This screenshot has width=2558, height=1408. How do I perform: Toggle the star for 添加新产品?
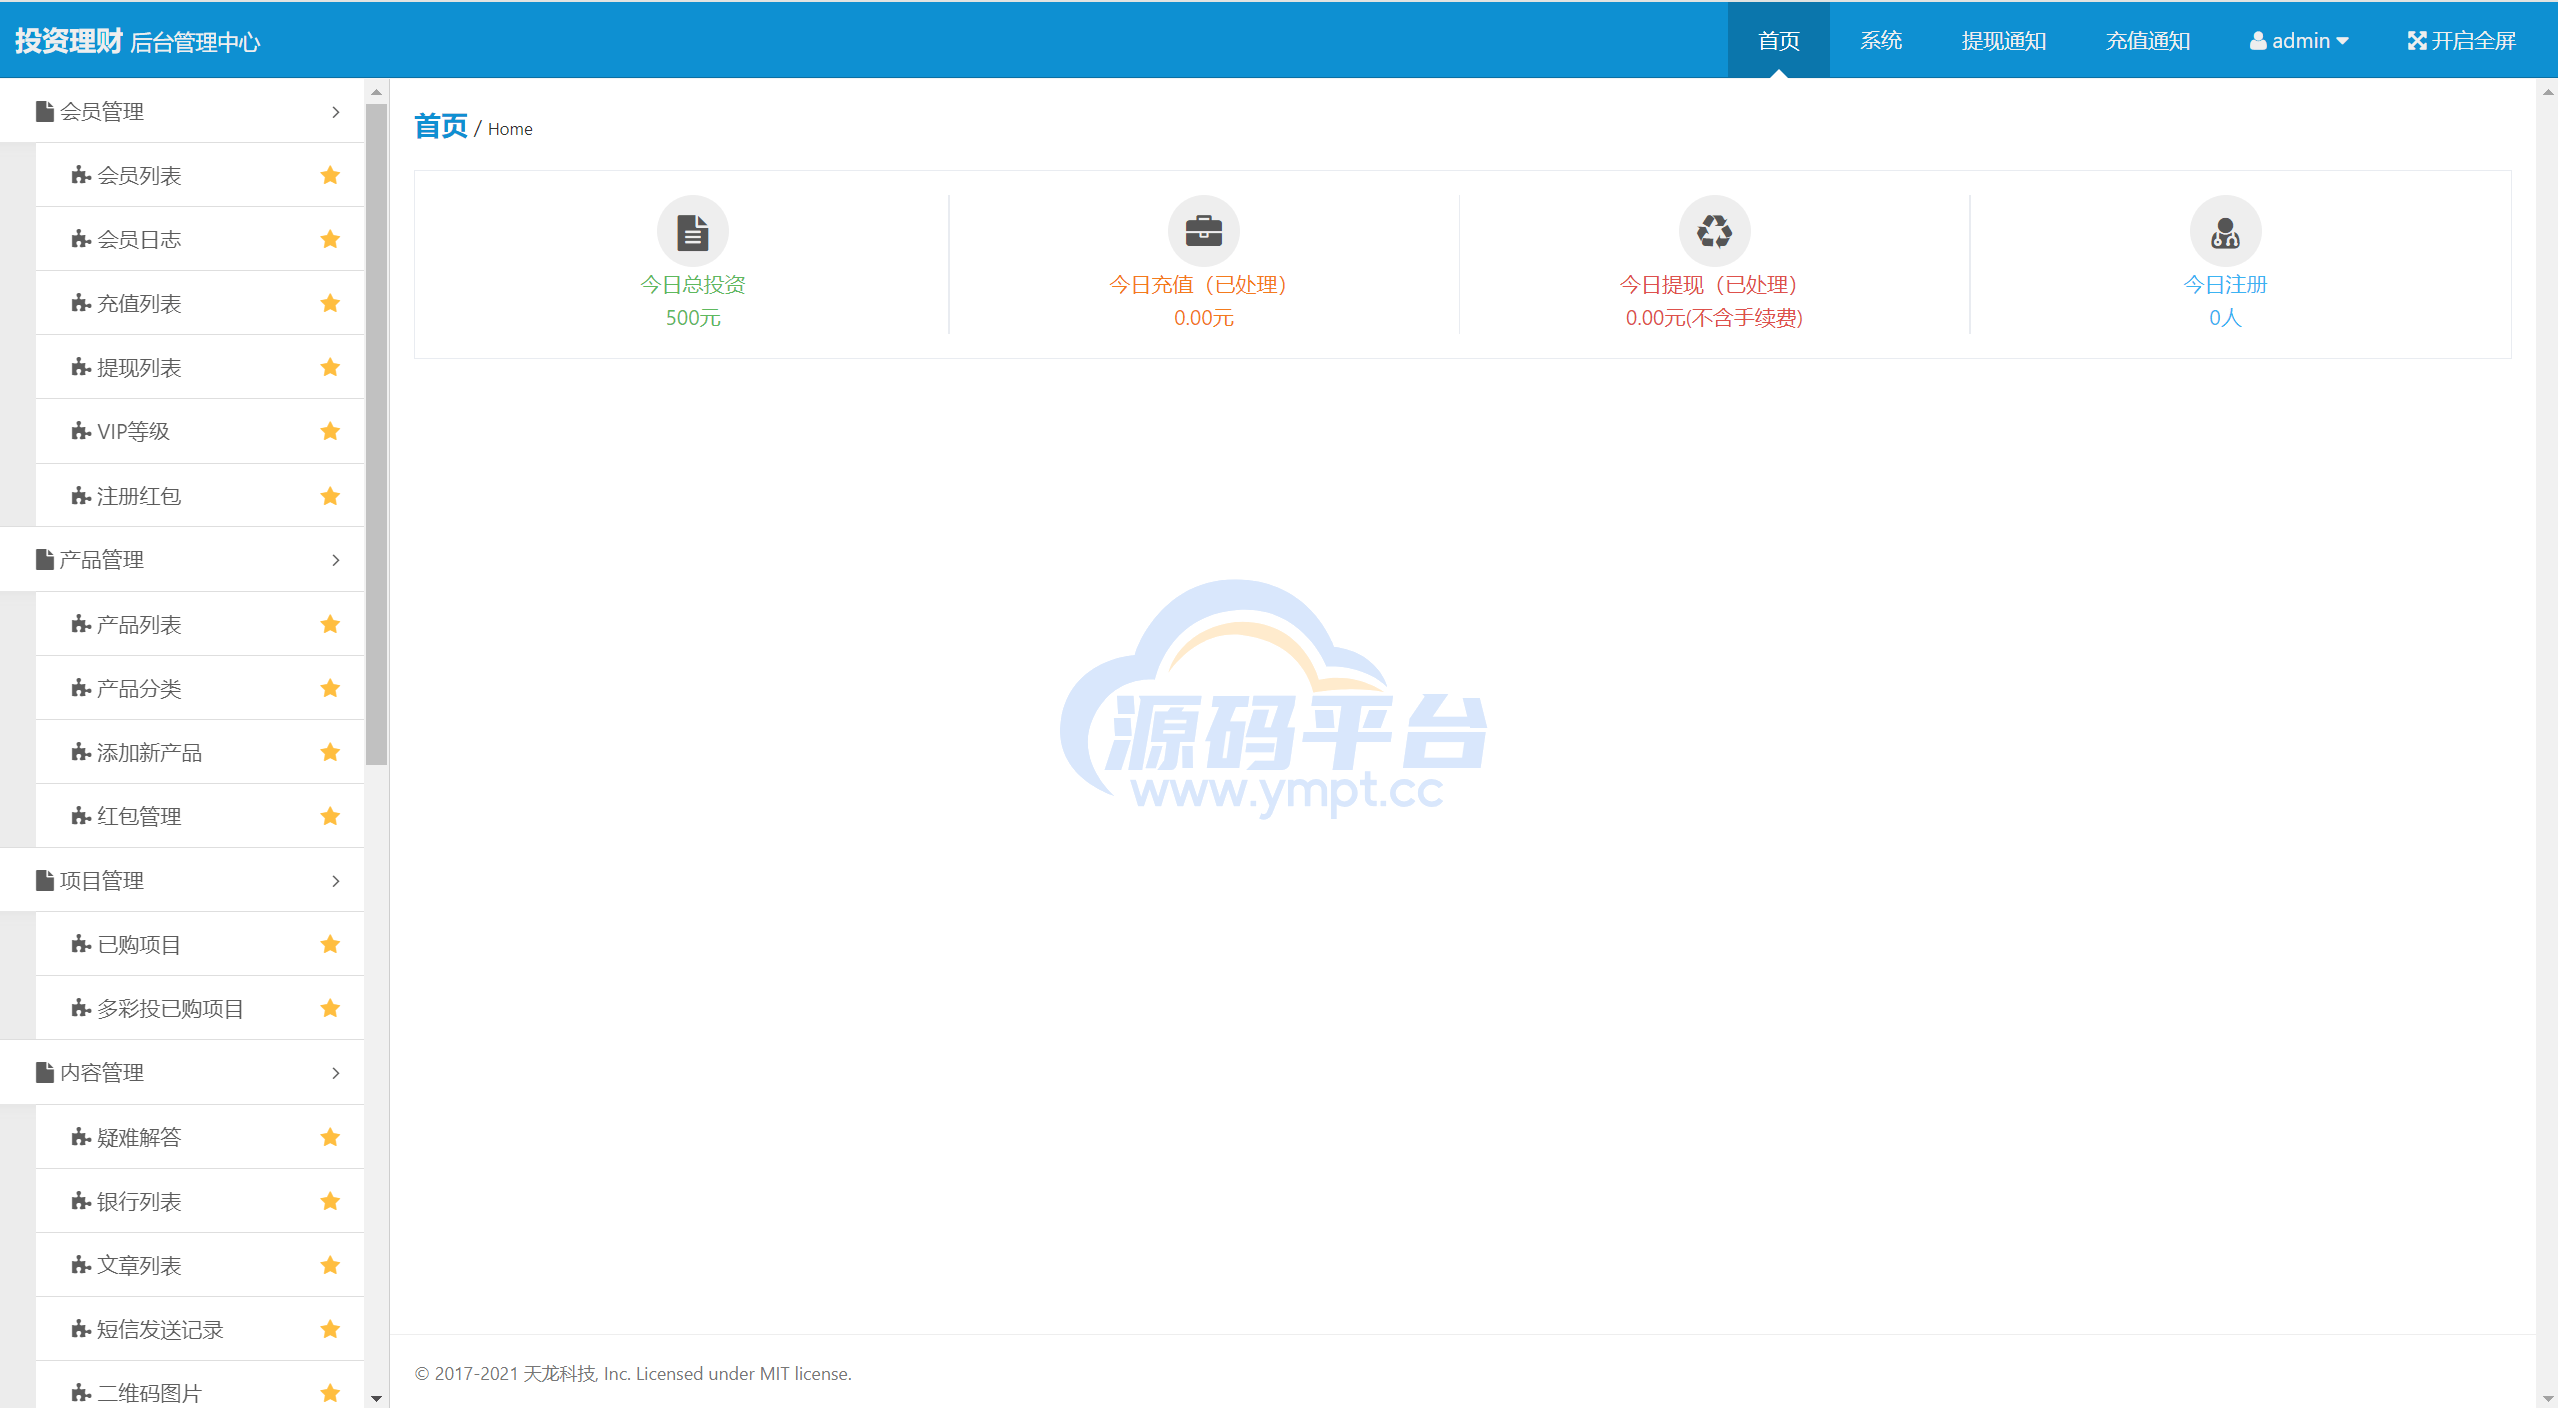(x=330, y=752)
